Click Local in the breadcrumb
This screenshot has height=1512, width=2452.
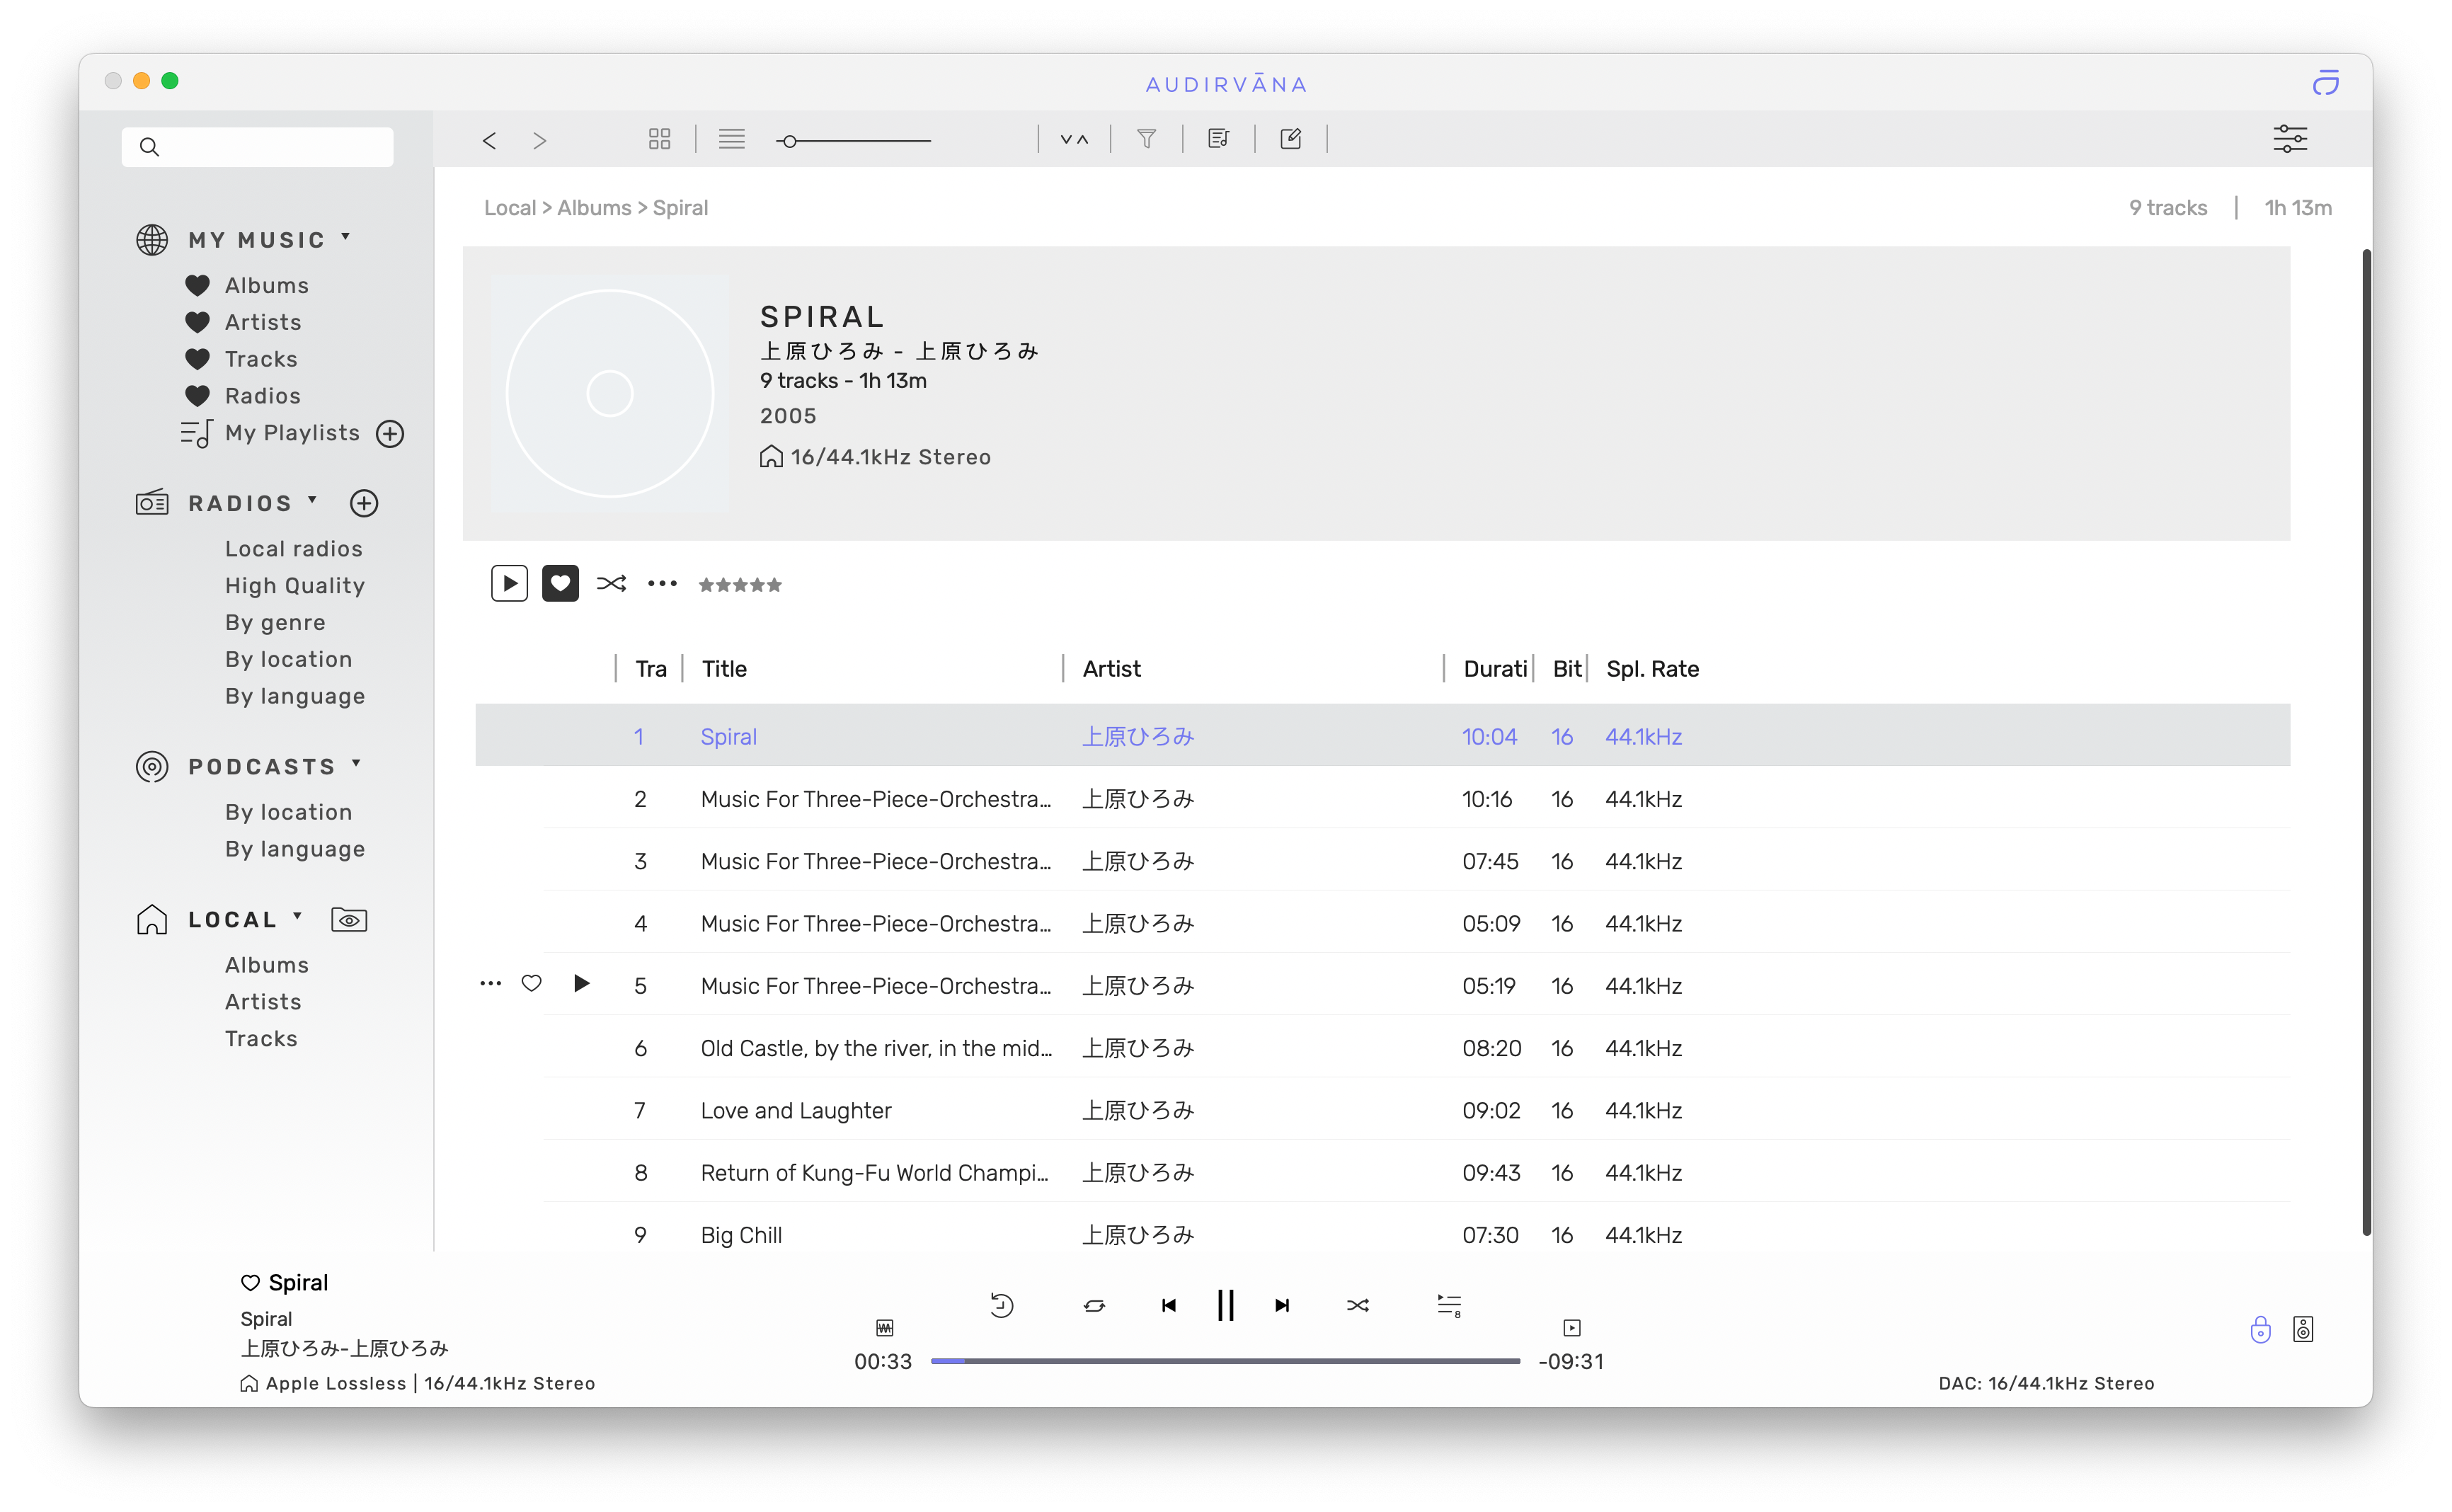coord(510,208)
